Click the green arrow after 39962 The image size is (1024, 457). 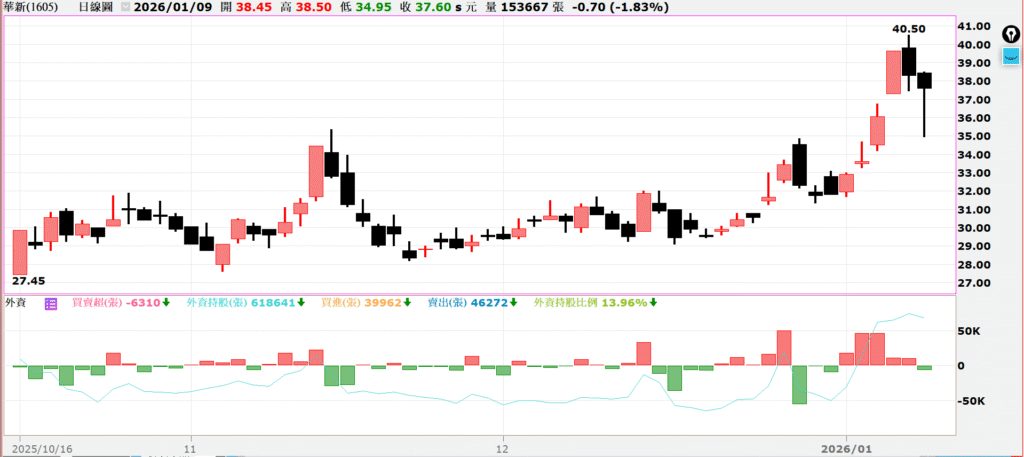pyautogui.click(x=412, y=302)
